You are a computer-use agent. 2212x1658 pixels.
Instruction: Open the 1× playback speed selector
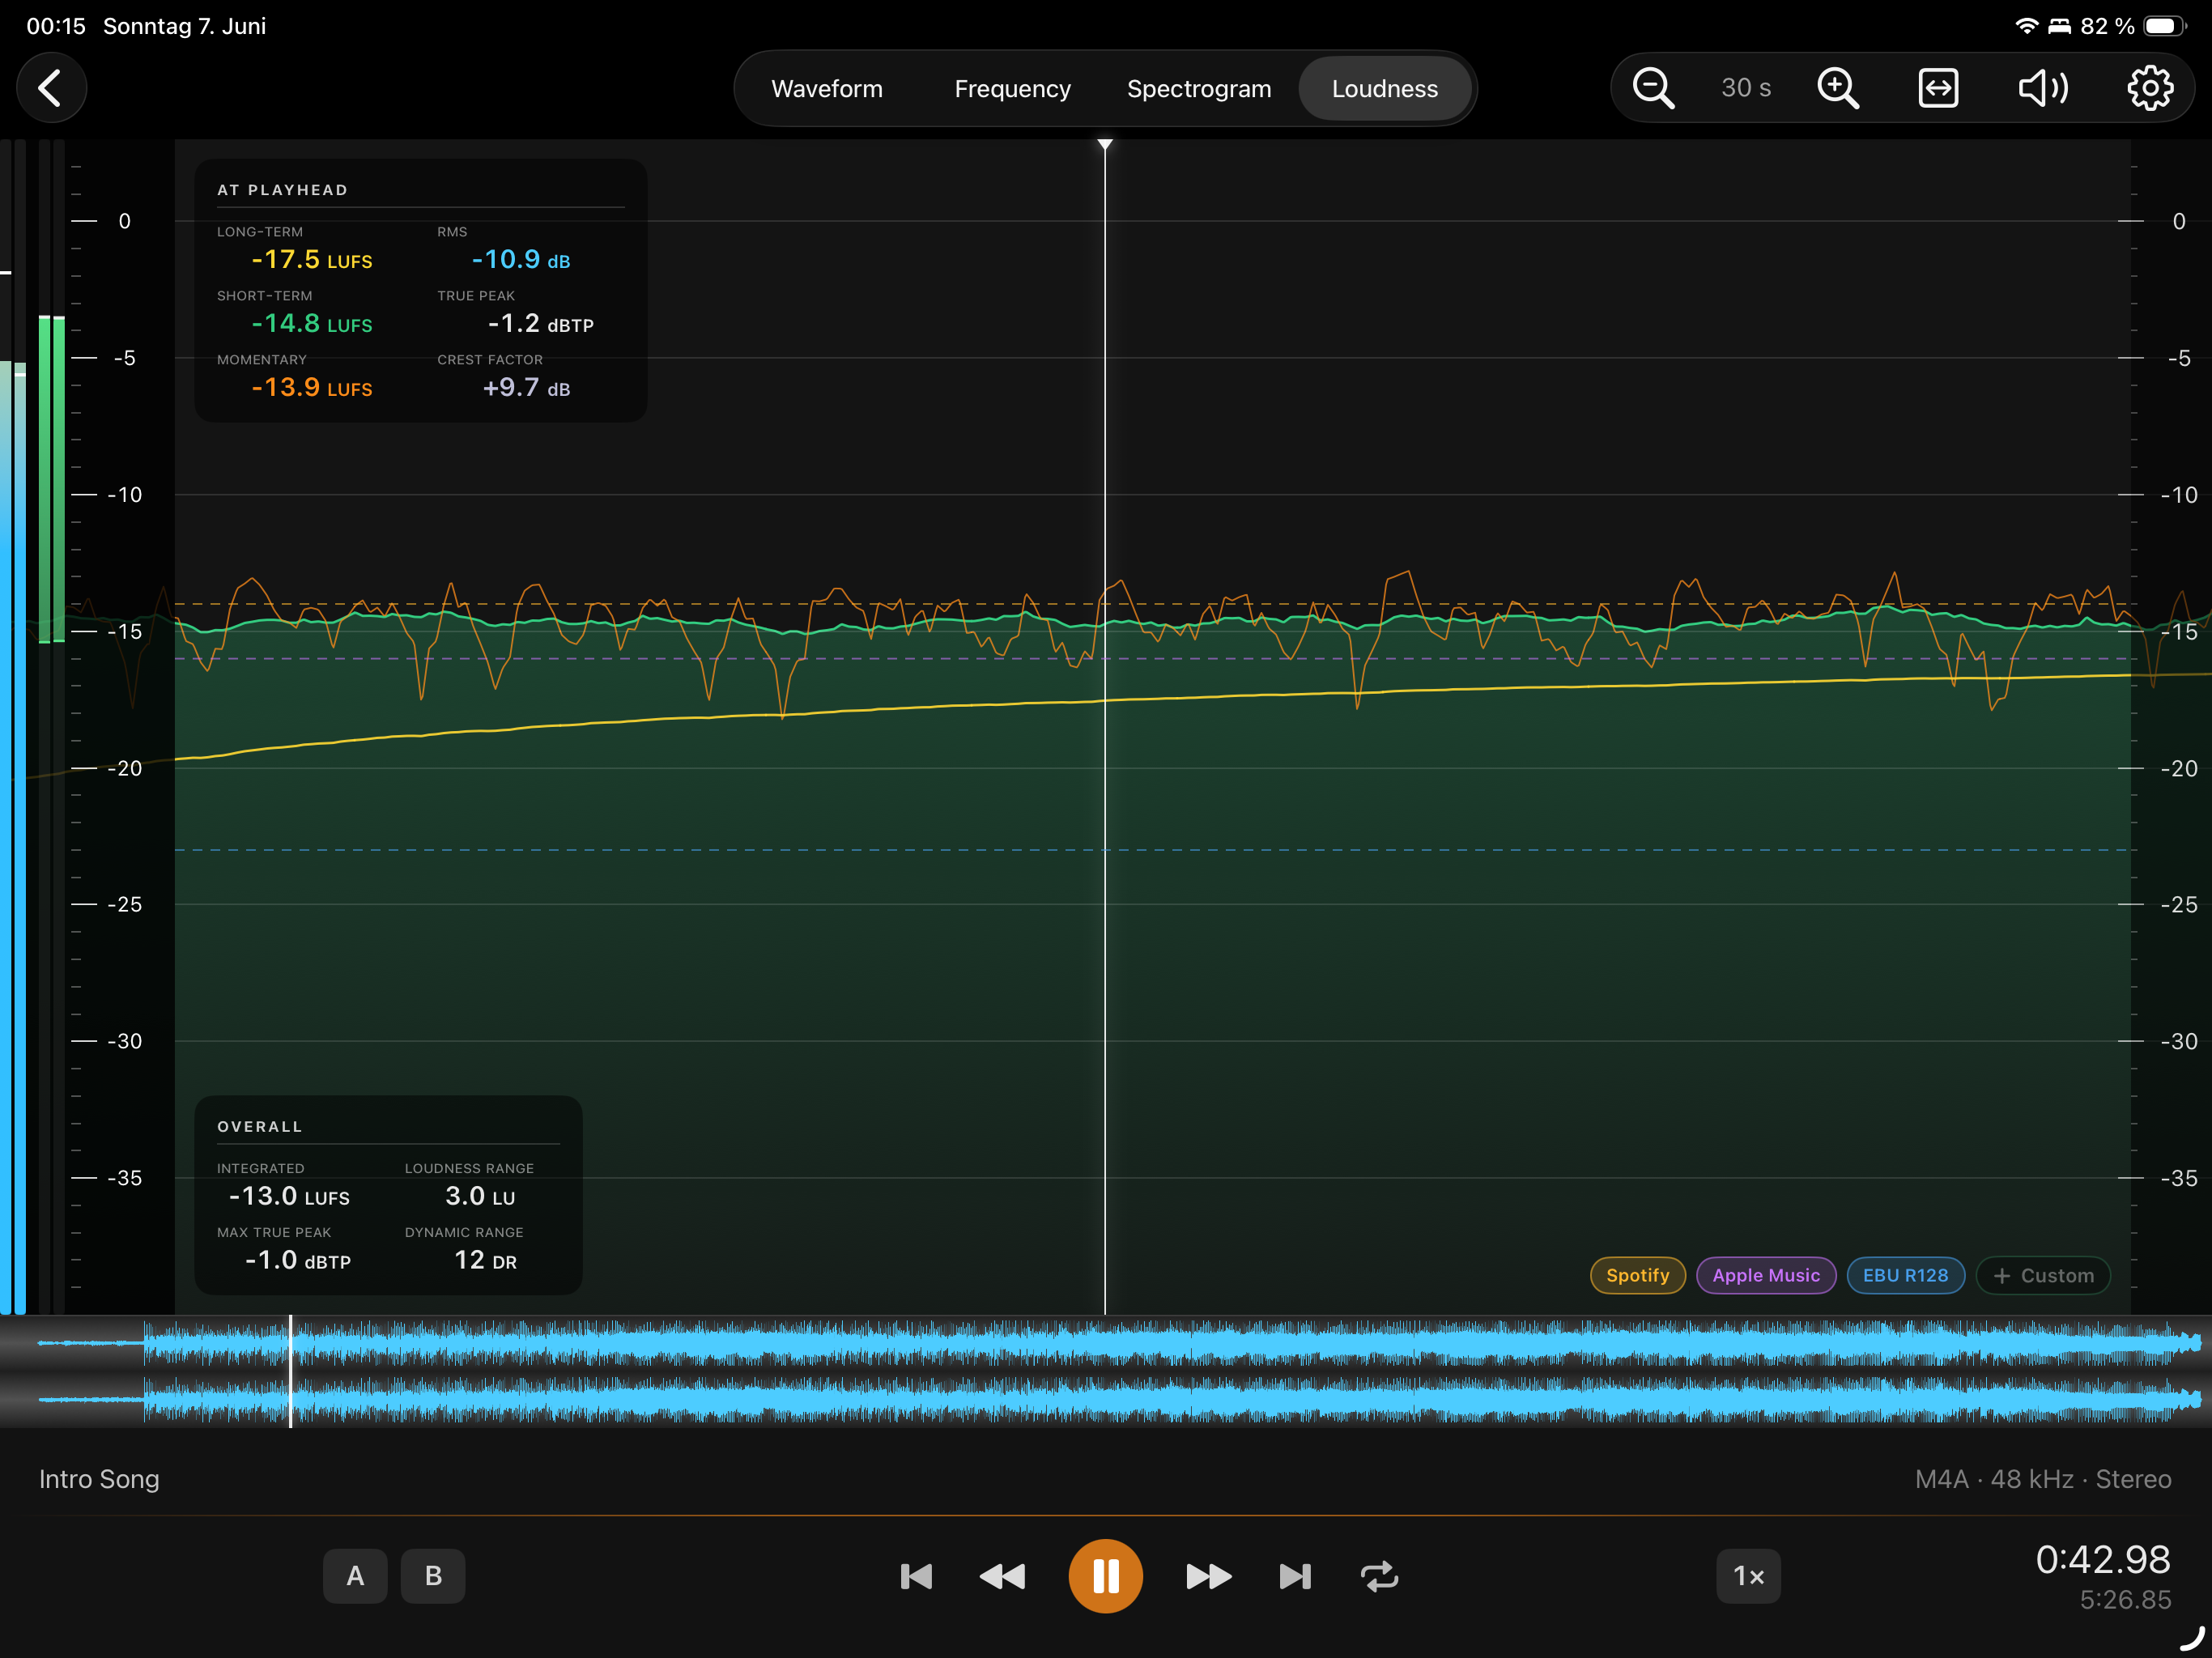[x=1748, y=1576]
